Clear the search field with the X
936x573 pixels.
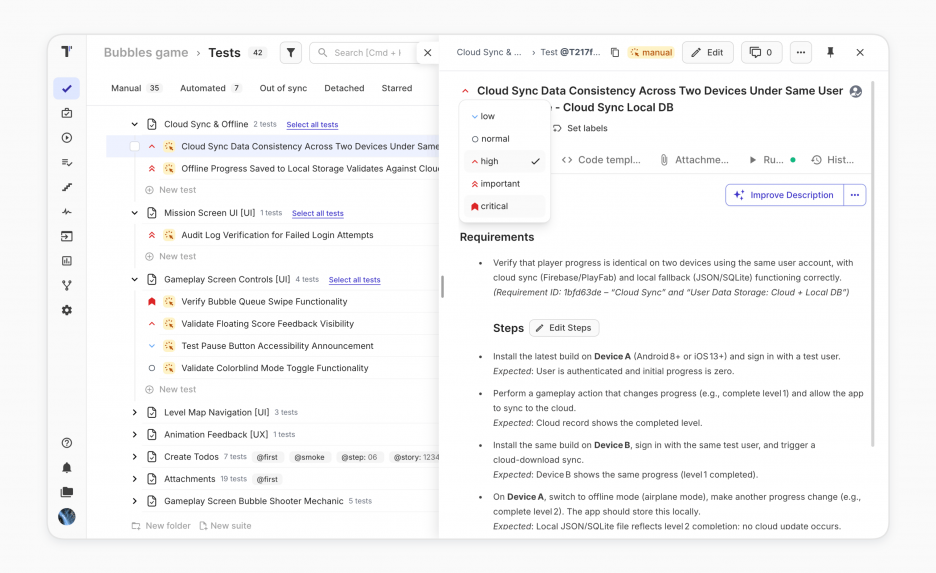point(427,53)
